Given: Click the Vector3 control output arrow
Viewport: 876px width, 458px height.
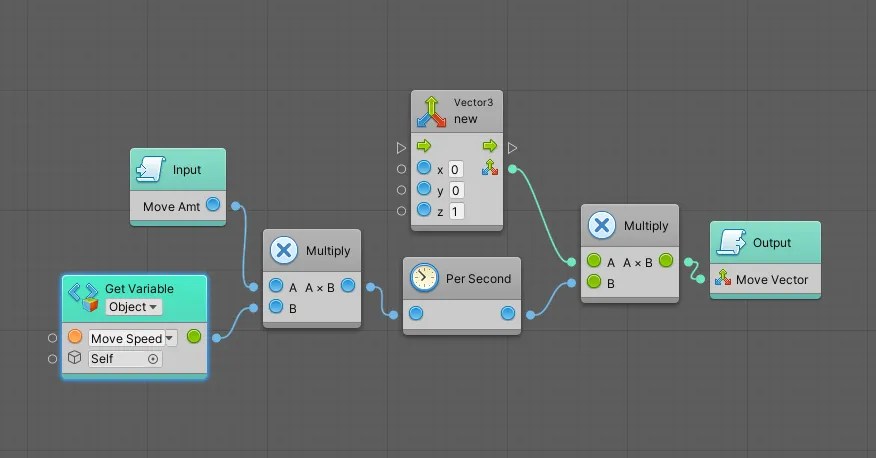Looking at the screenshot, I should [490, 146].
